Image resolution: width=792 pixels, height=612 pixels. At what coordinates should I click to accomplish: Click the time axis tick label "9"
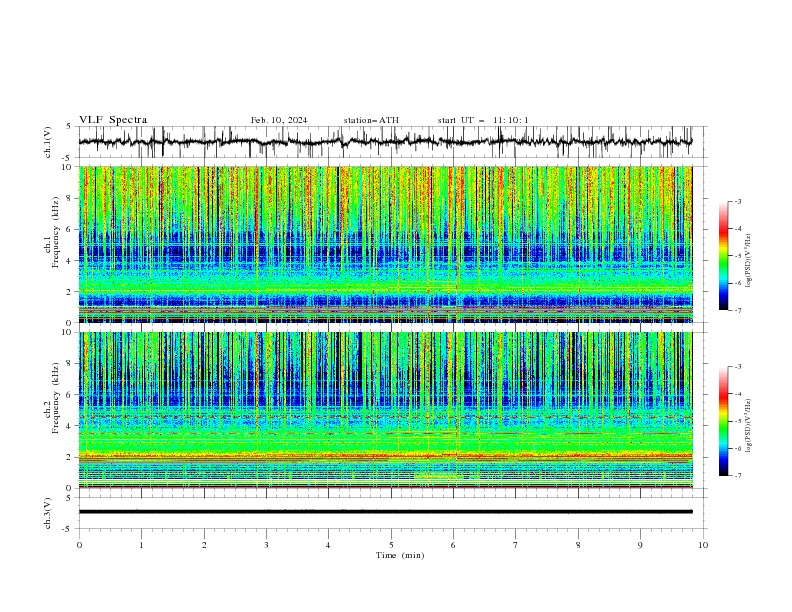pos(640,545)
